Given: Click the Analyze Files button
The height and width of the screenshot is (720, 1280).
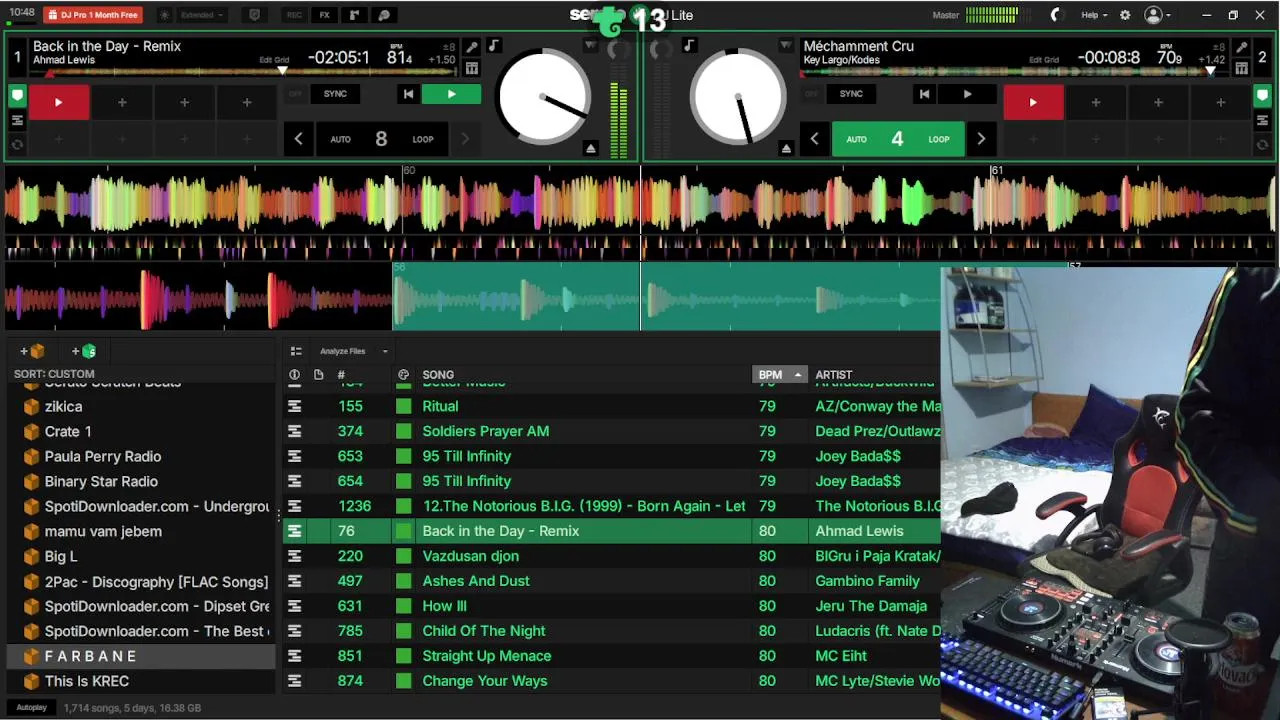Looking at the screenshot, I should (x=342, y=351).
